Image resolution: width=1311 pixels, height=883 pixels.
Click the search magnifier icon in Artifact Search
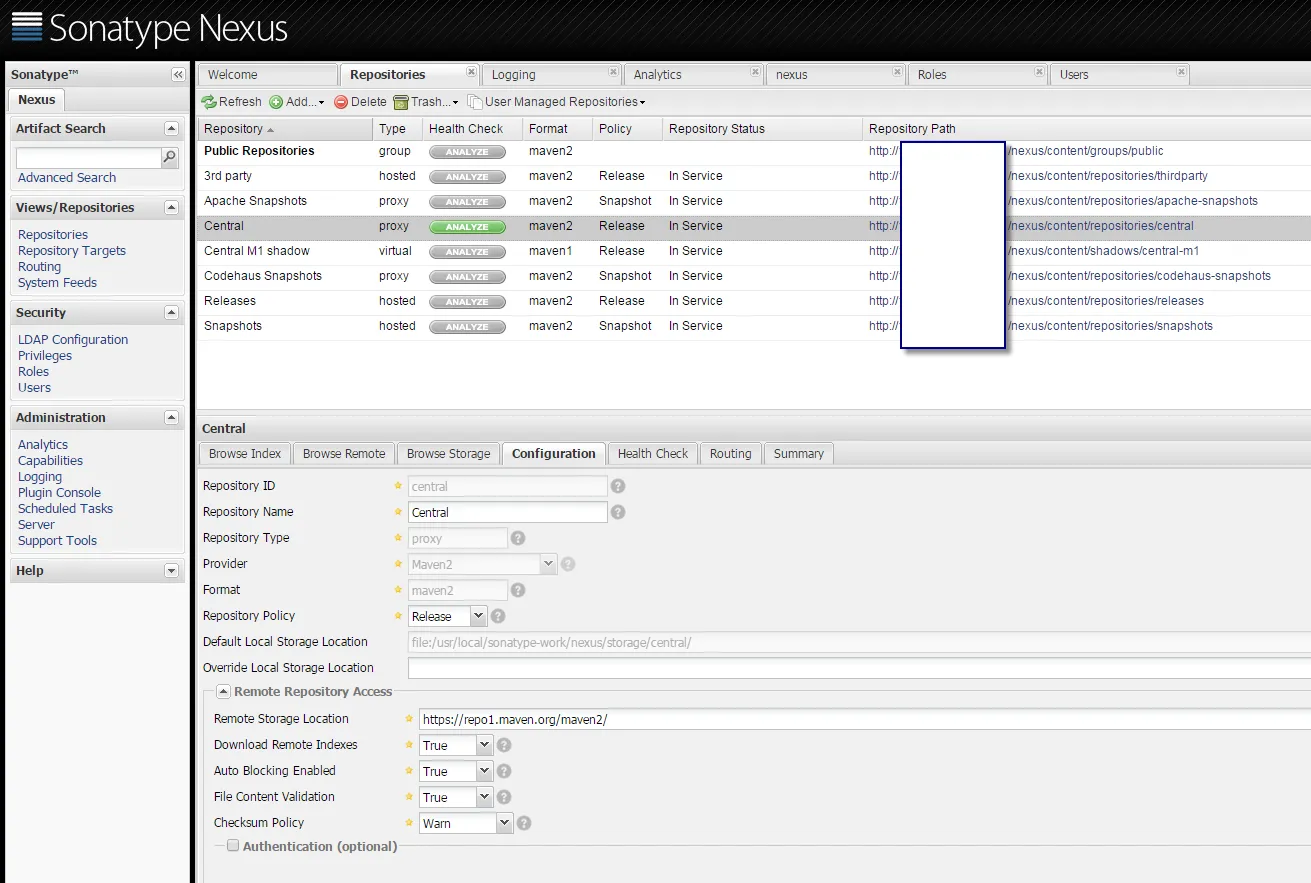point(170,157)
